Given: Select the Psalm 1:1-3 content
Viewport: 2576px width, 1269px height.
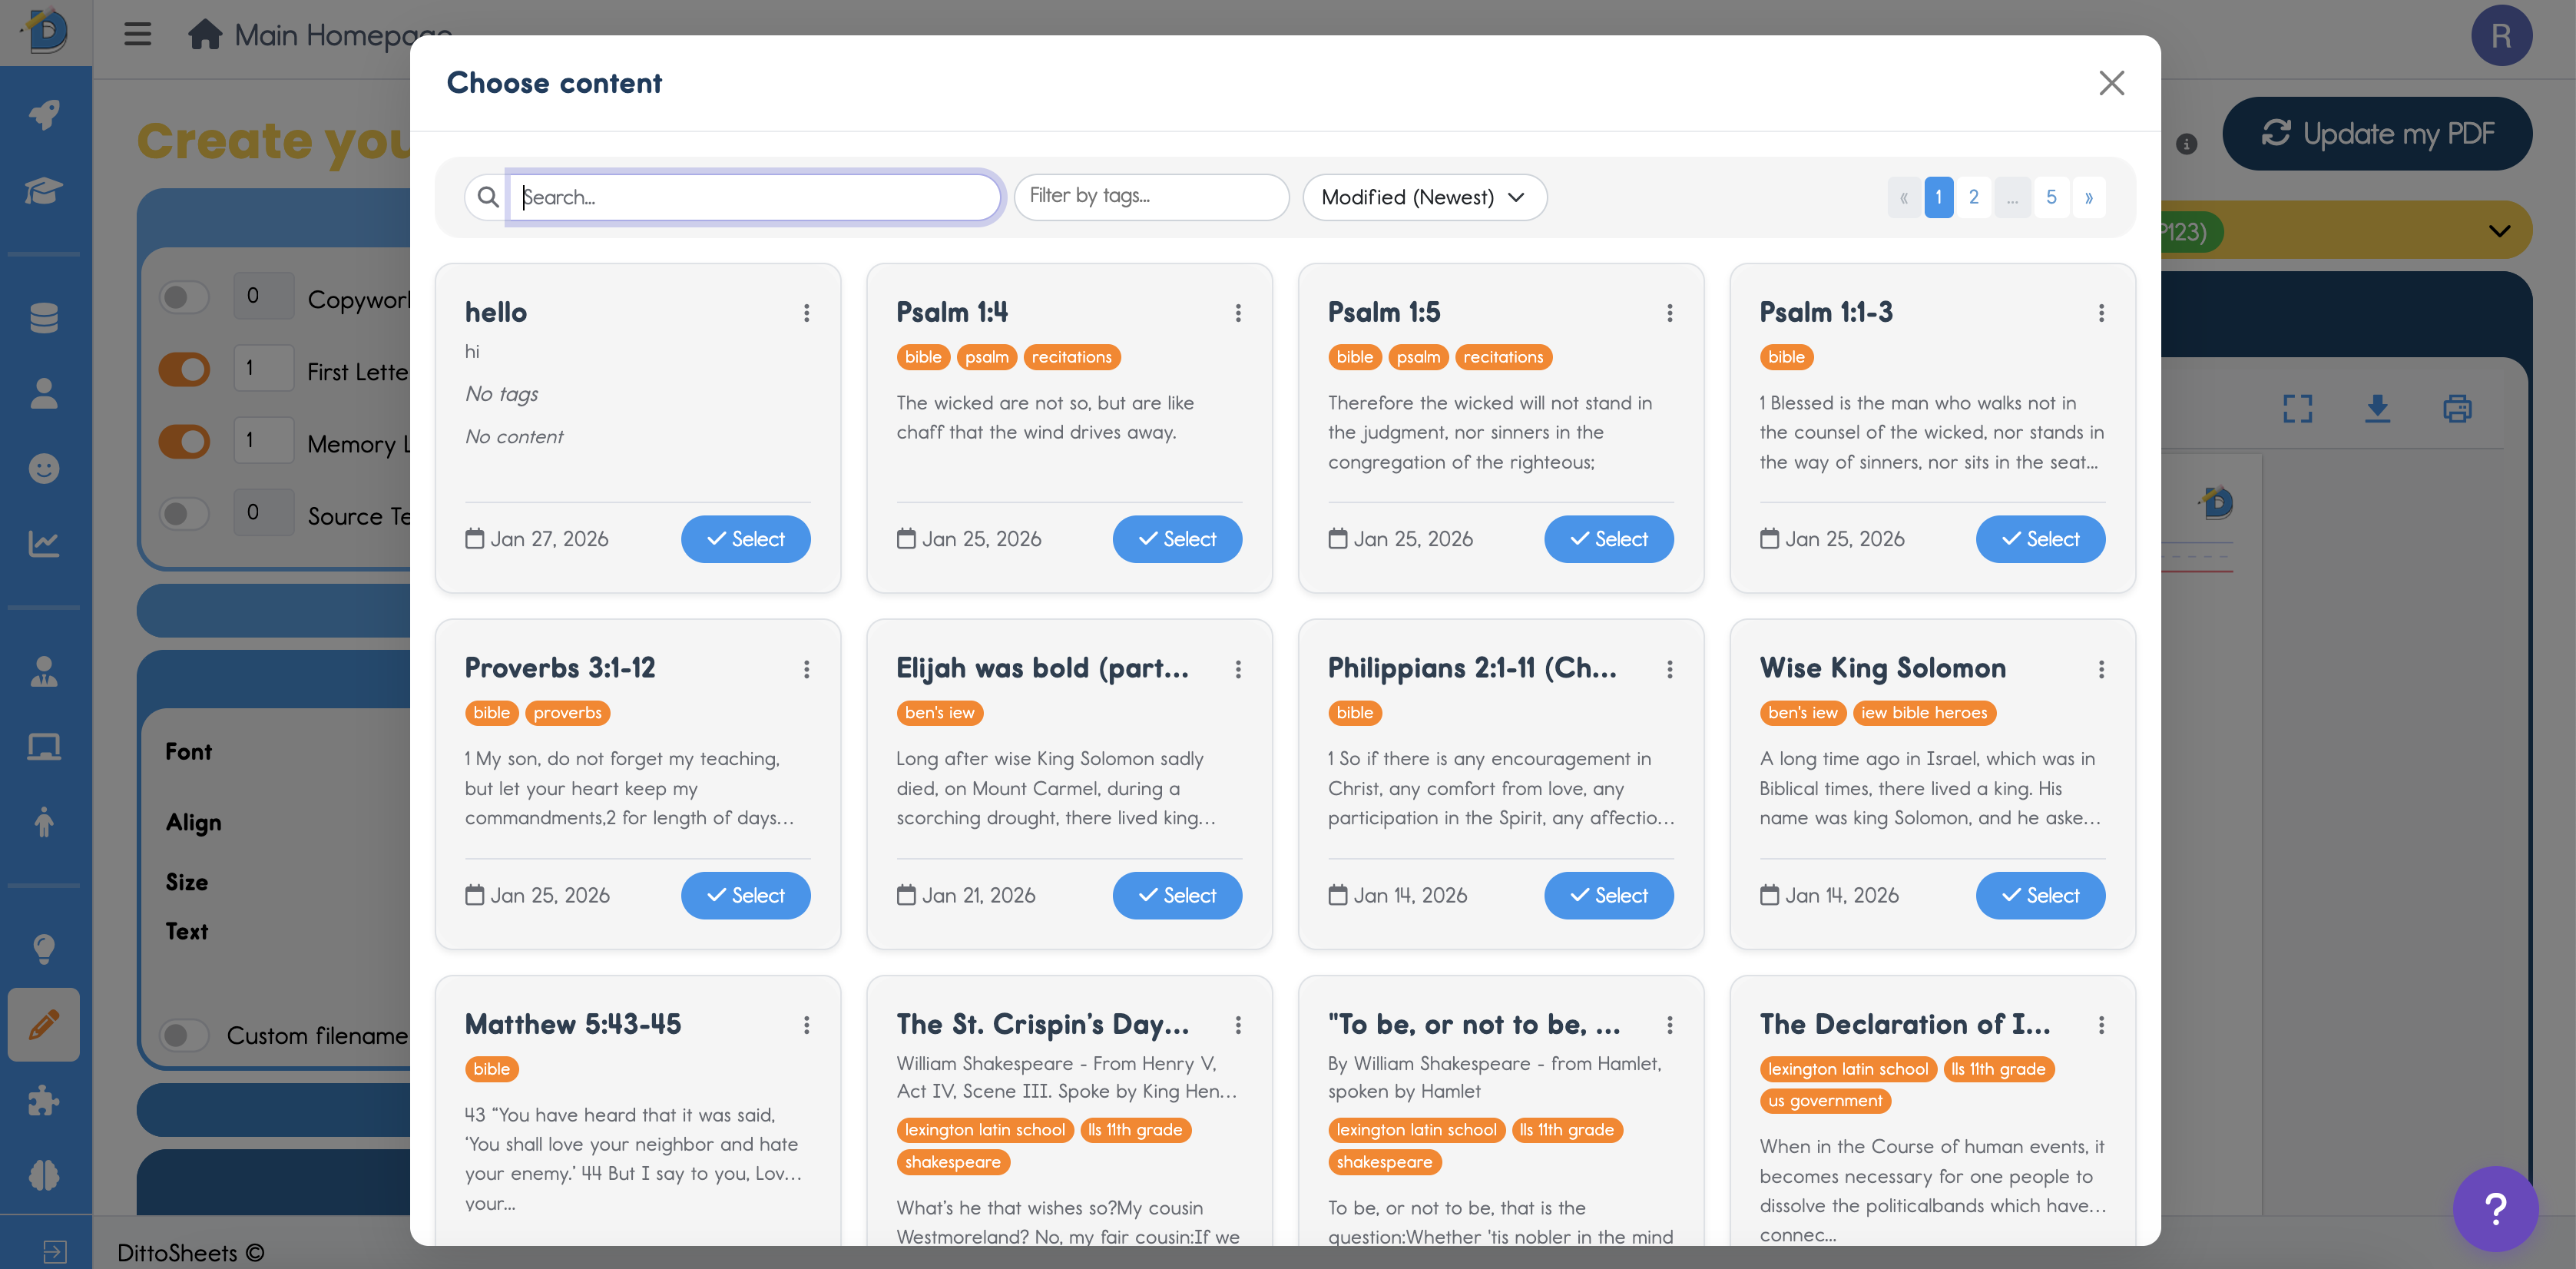Looking at the screenshot, I should [2040, 539].
